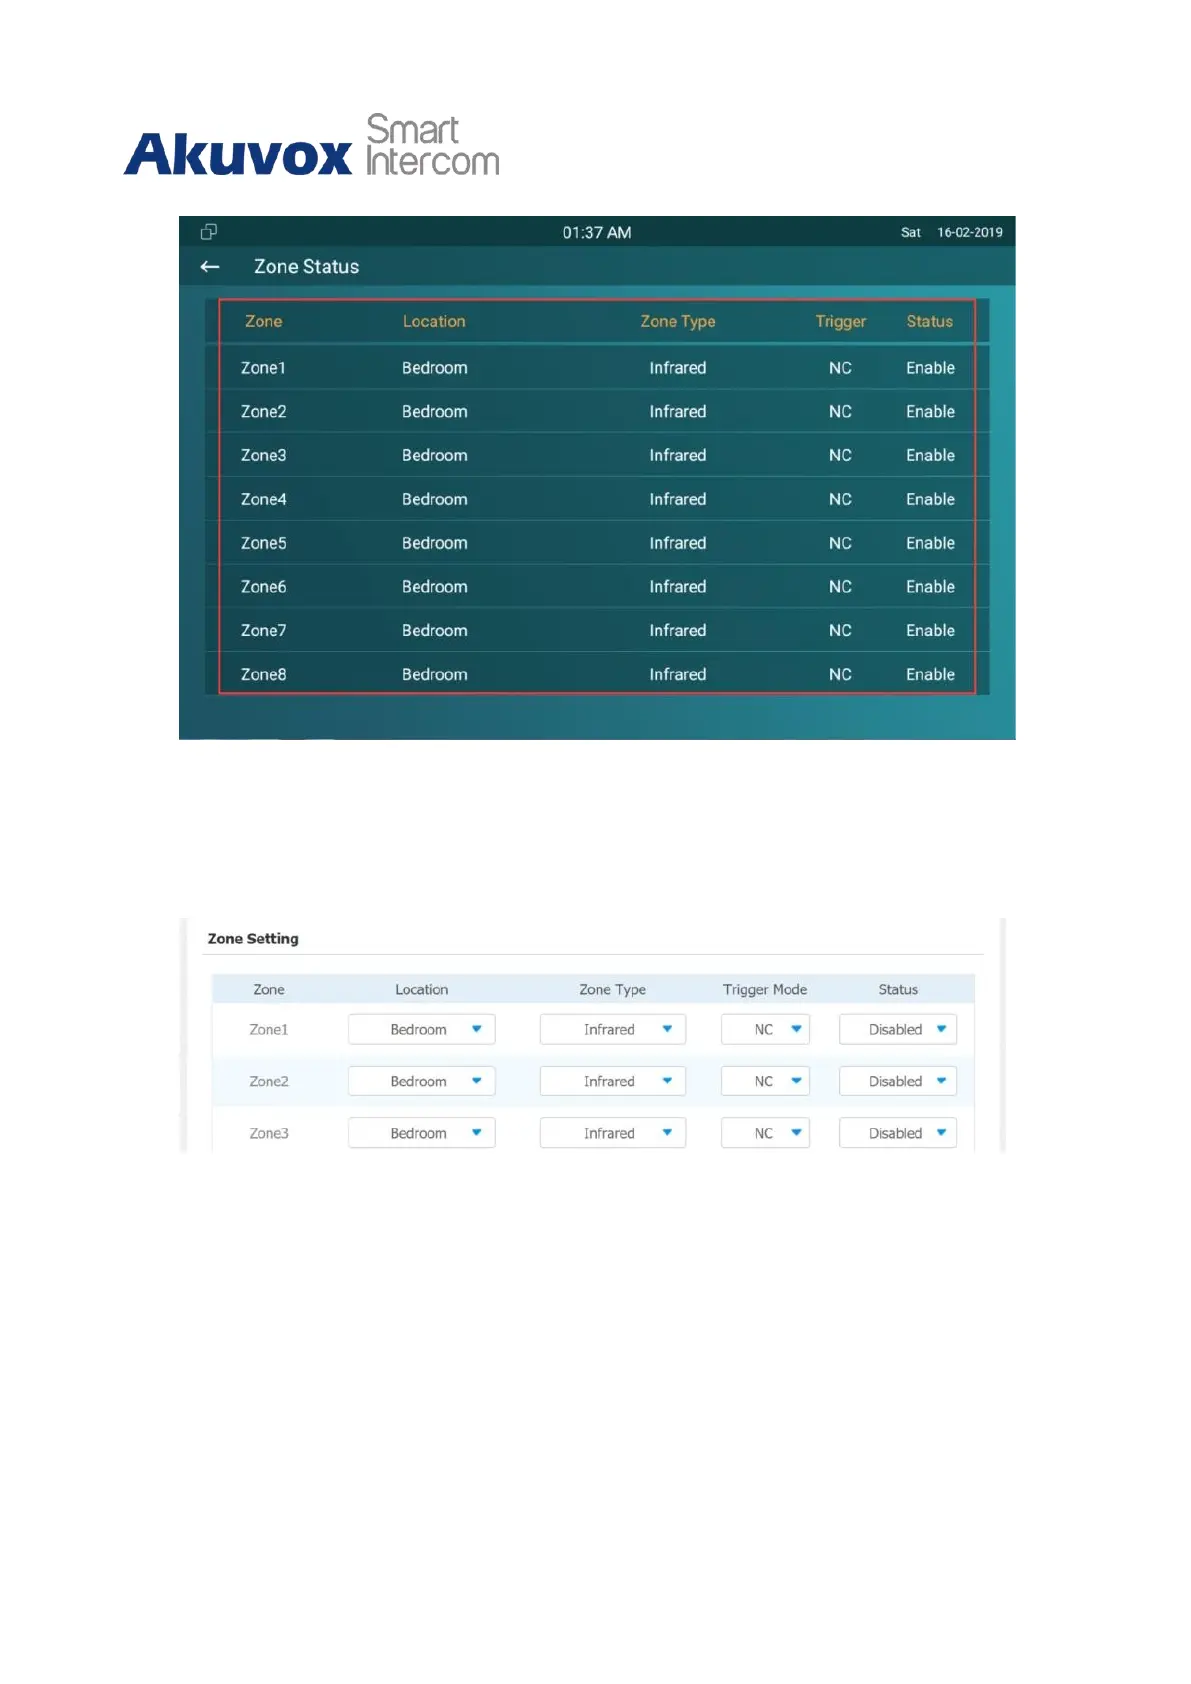Click the Zone Setting section heading
Viewport: 1191px width, 1684px height.
click(253, 938)
